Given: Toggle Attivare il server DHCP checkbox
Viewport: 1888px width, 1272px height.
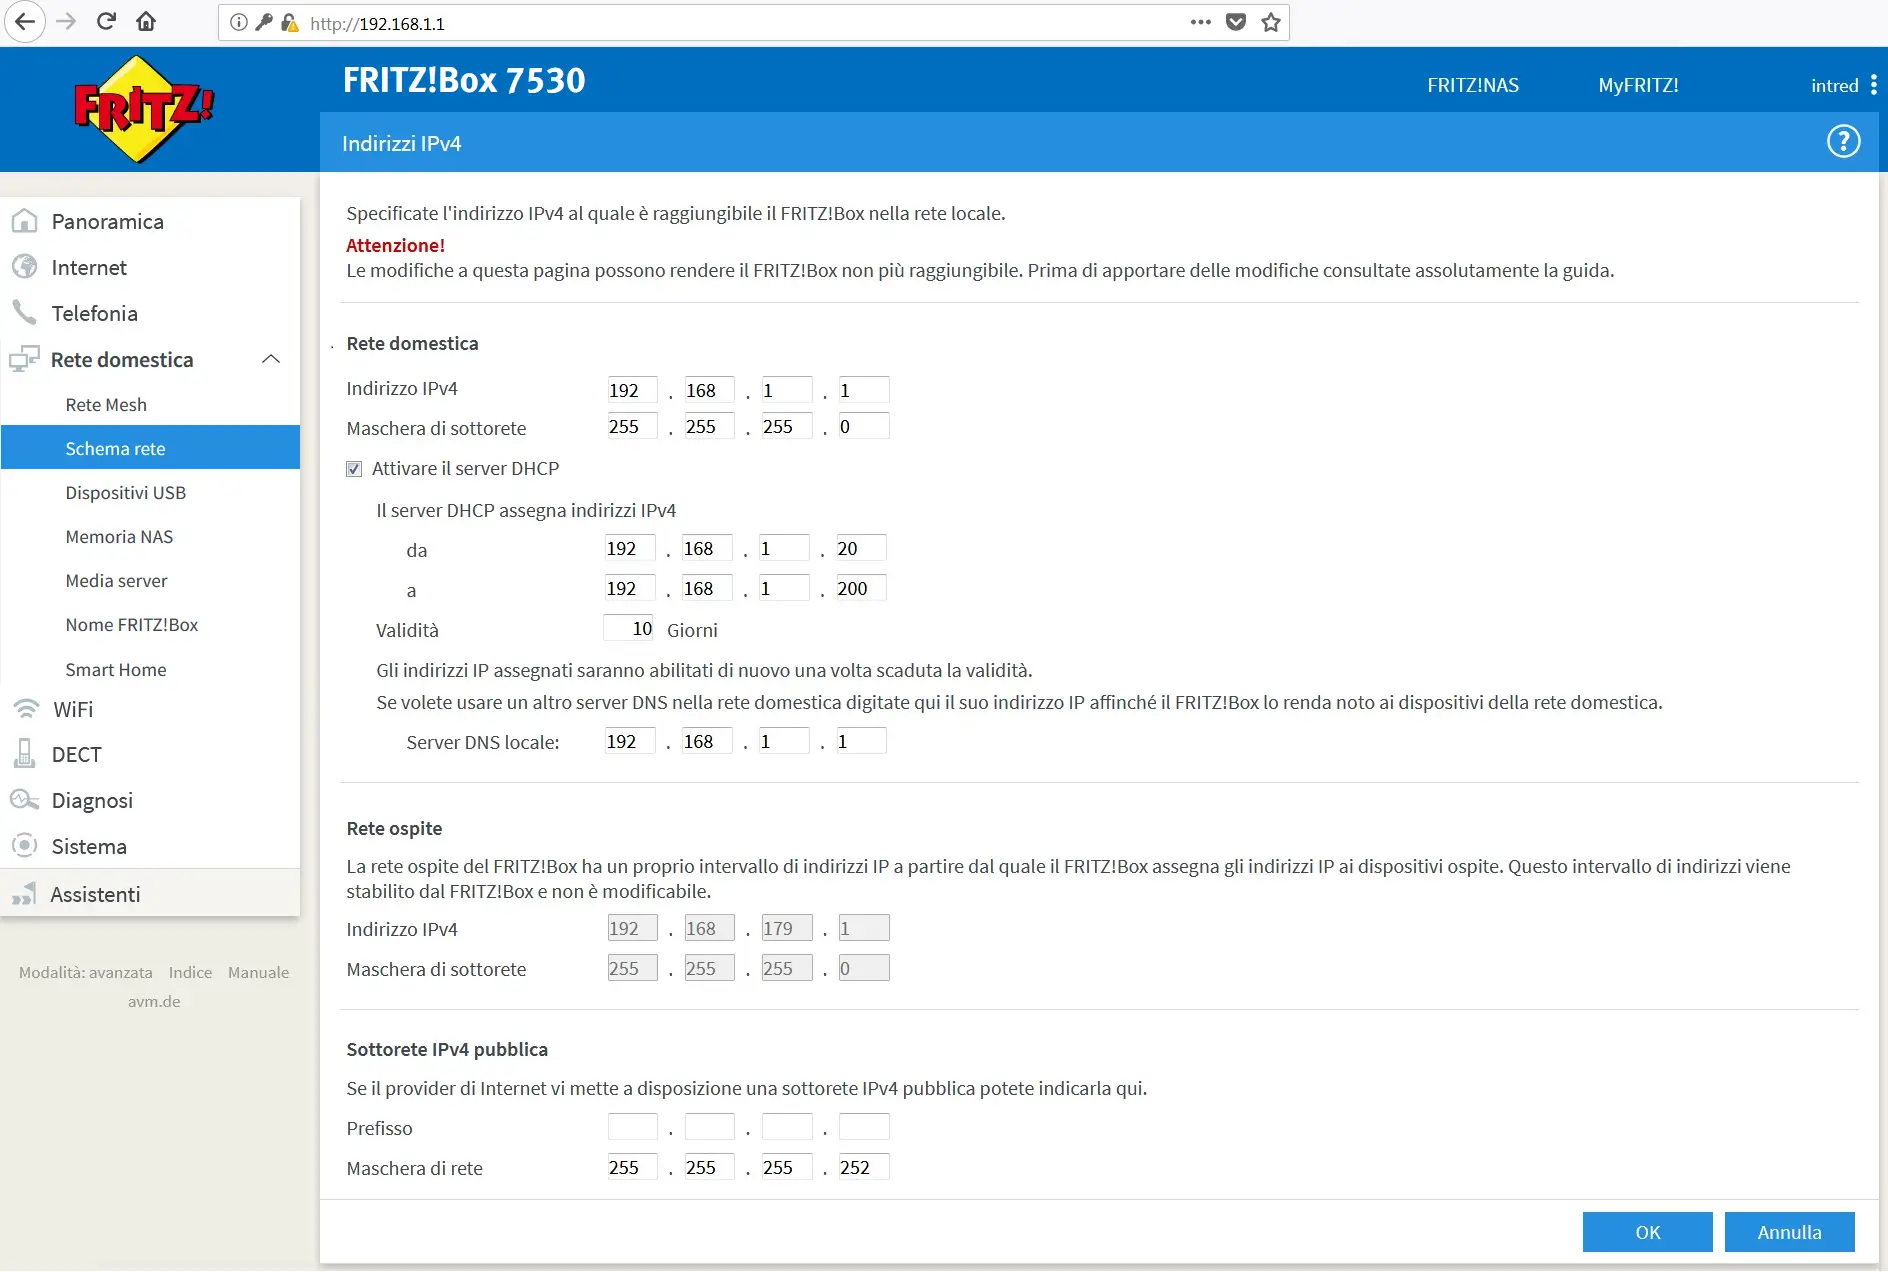Looking at the screenshot, I should pyautogui.click(x=354, y=469).
